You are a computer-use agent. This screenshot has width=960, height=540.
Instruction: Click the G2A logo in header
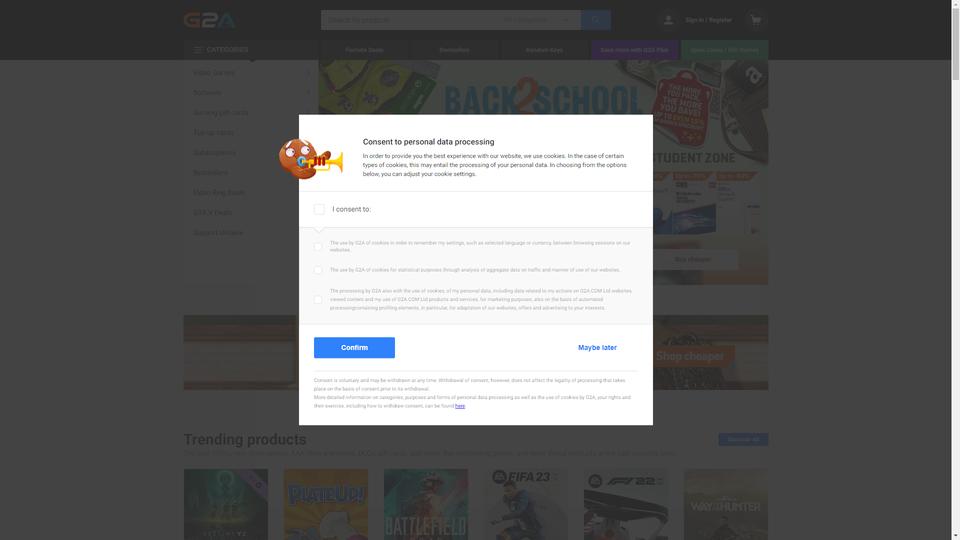click(209, 20)
